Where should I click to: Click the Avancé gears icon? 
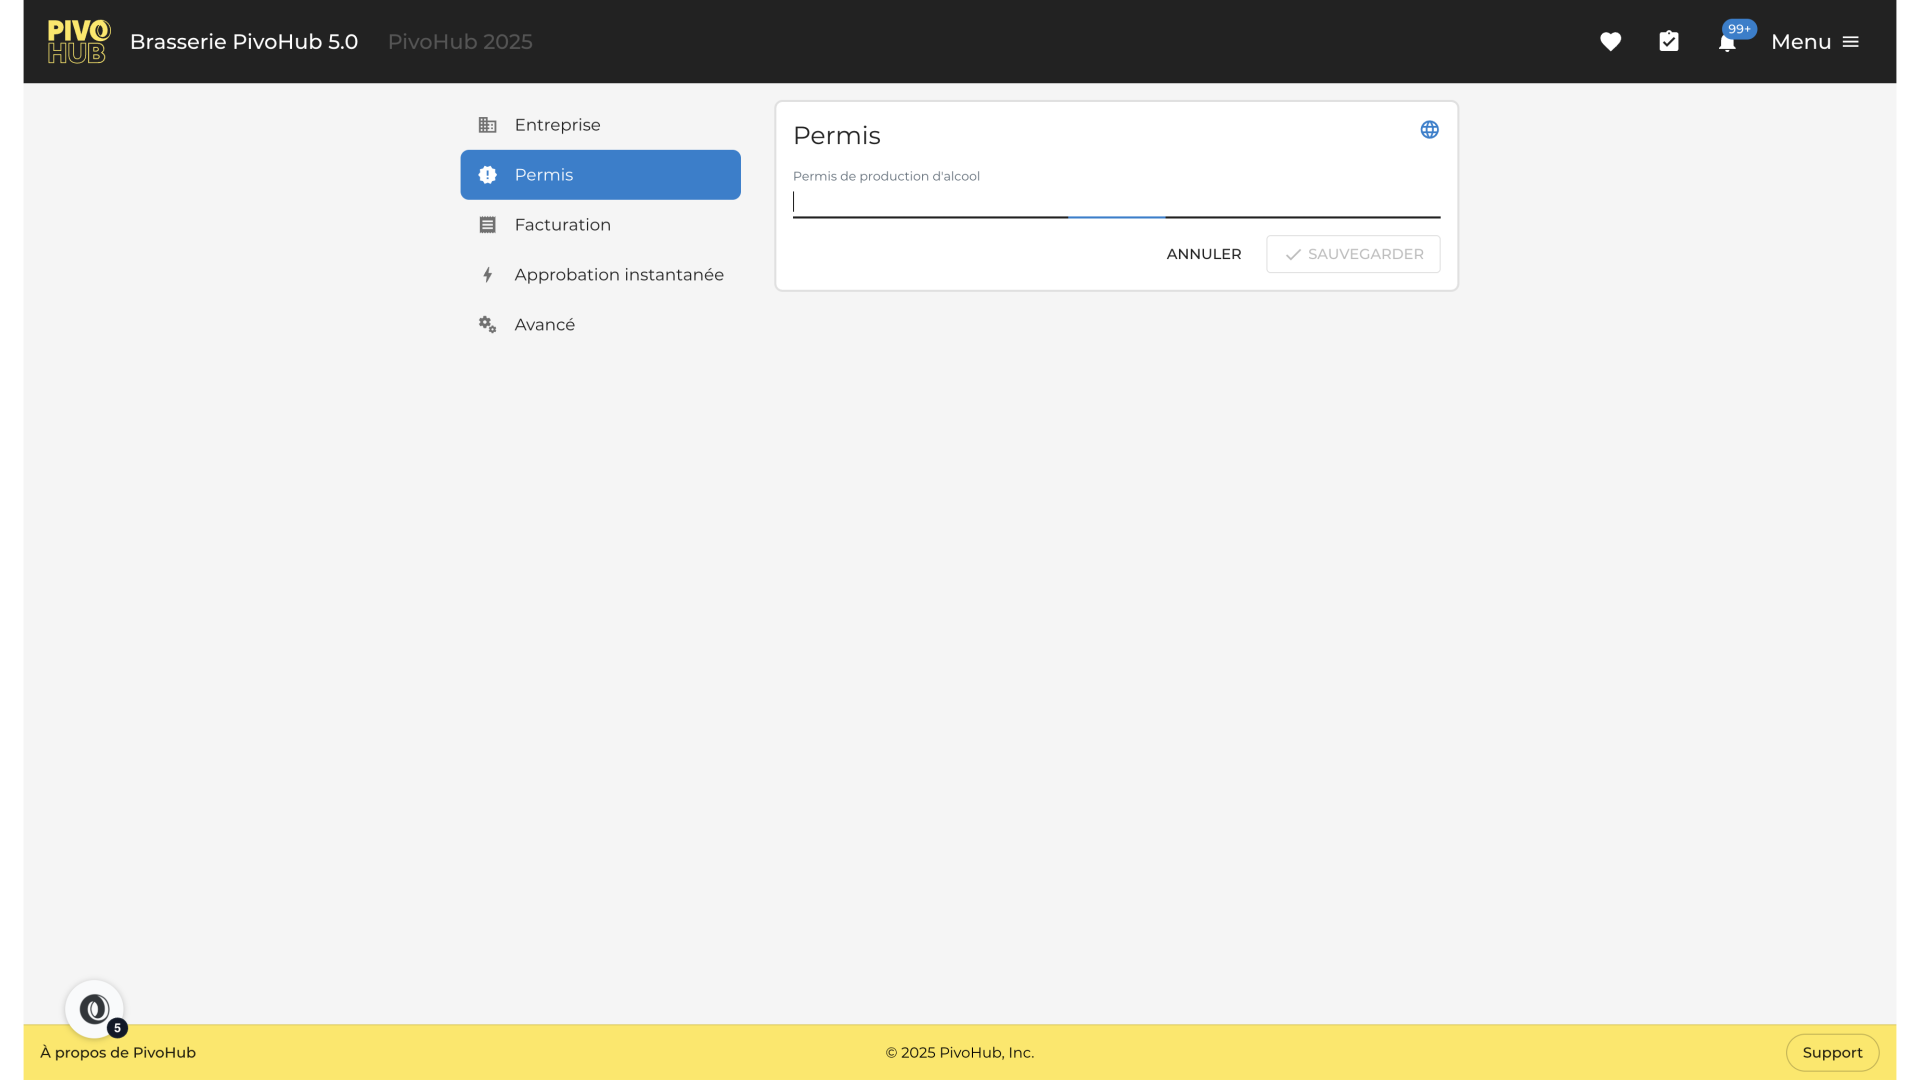point(488,325)
